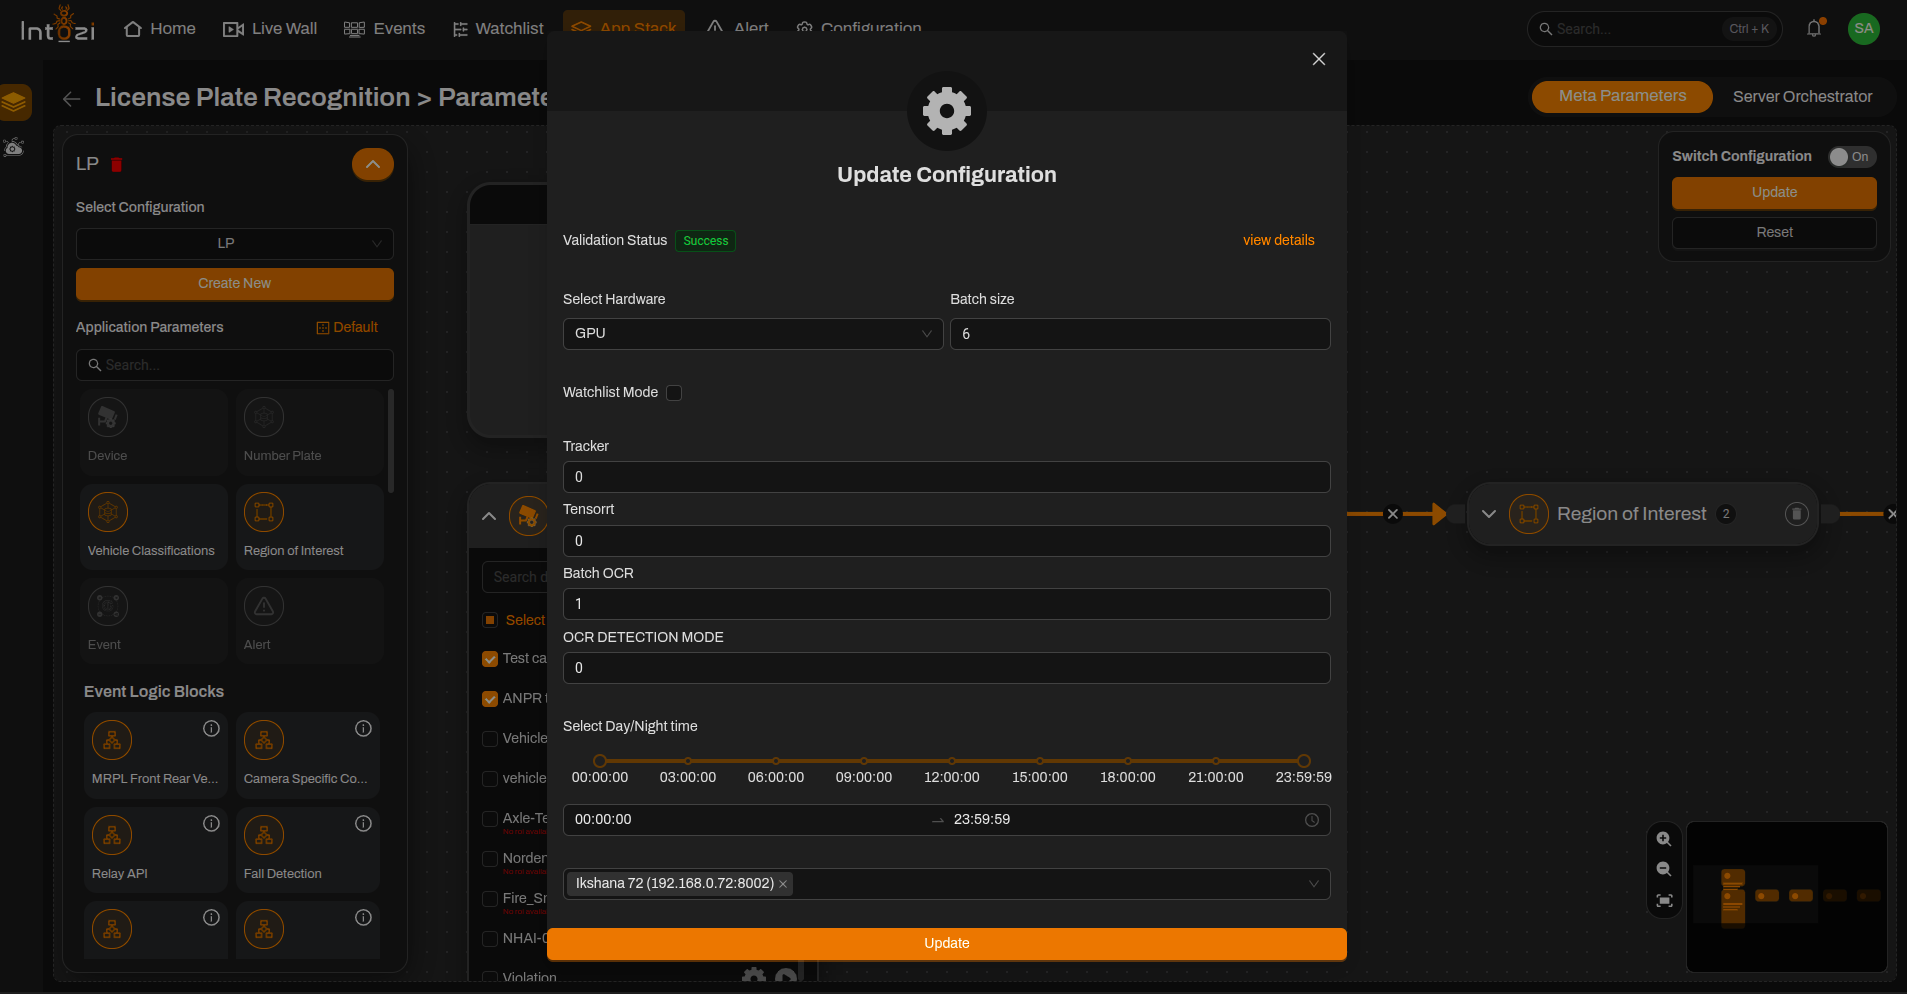Image resolution: width=1907 pixels, height=994 pixels.
Task: Switch to the Server Orchestrator tab
Action: [x=1802, y=97]
